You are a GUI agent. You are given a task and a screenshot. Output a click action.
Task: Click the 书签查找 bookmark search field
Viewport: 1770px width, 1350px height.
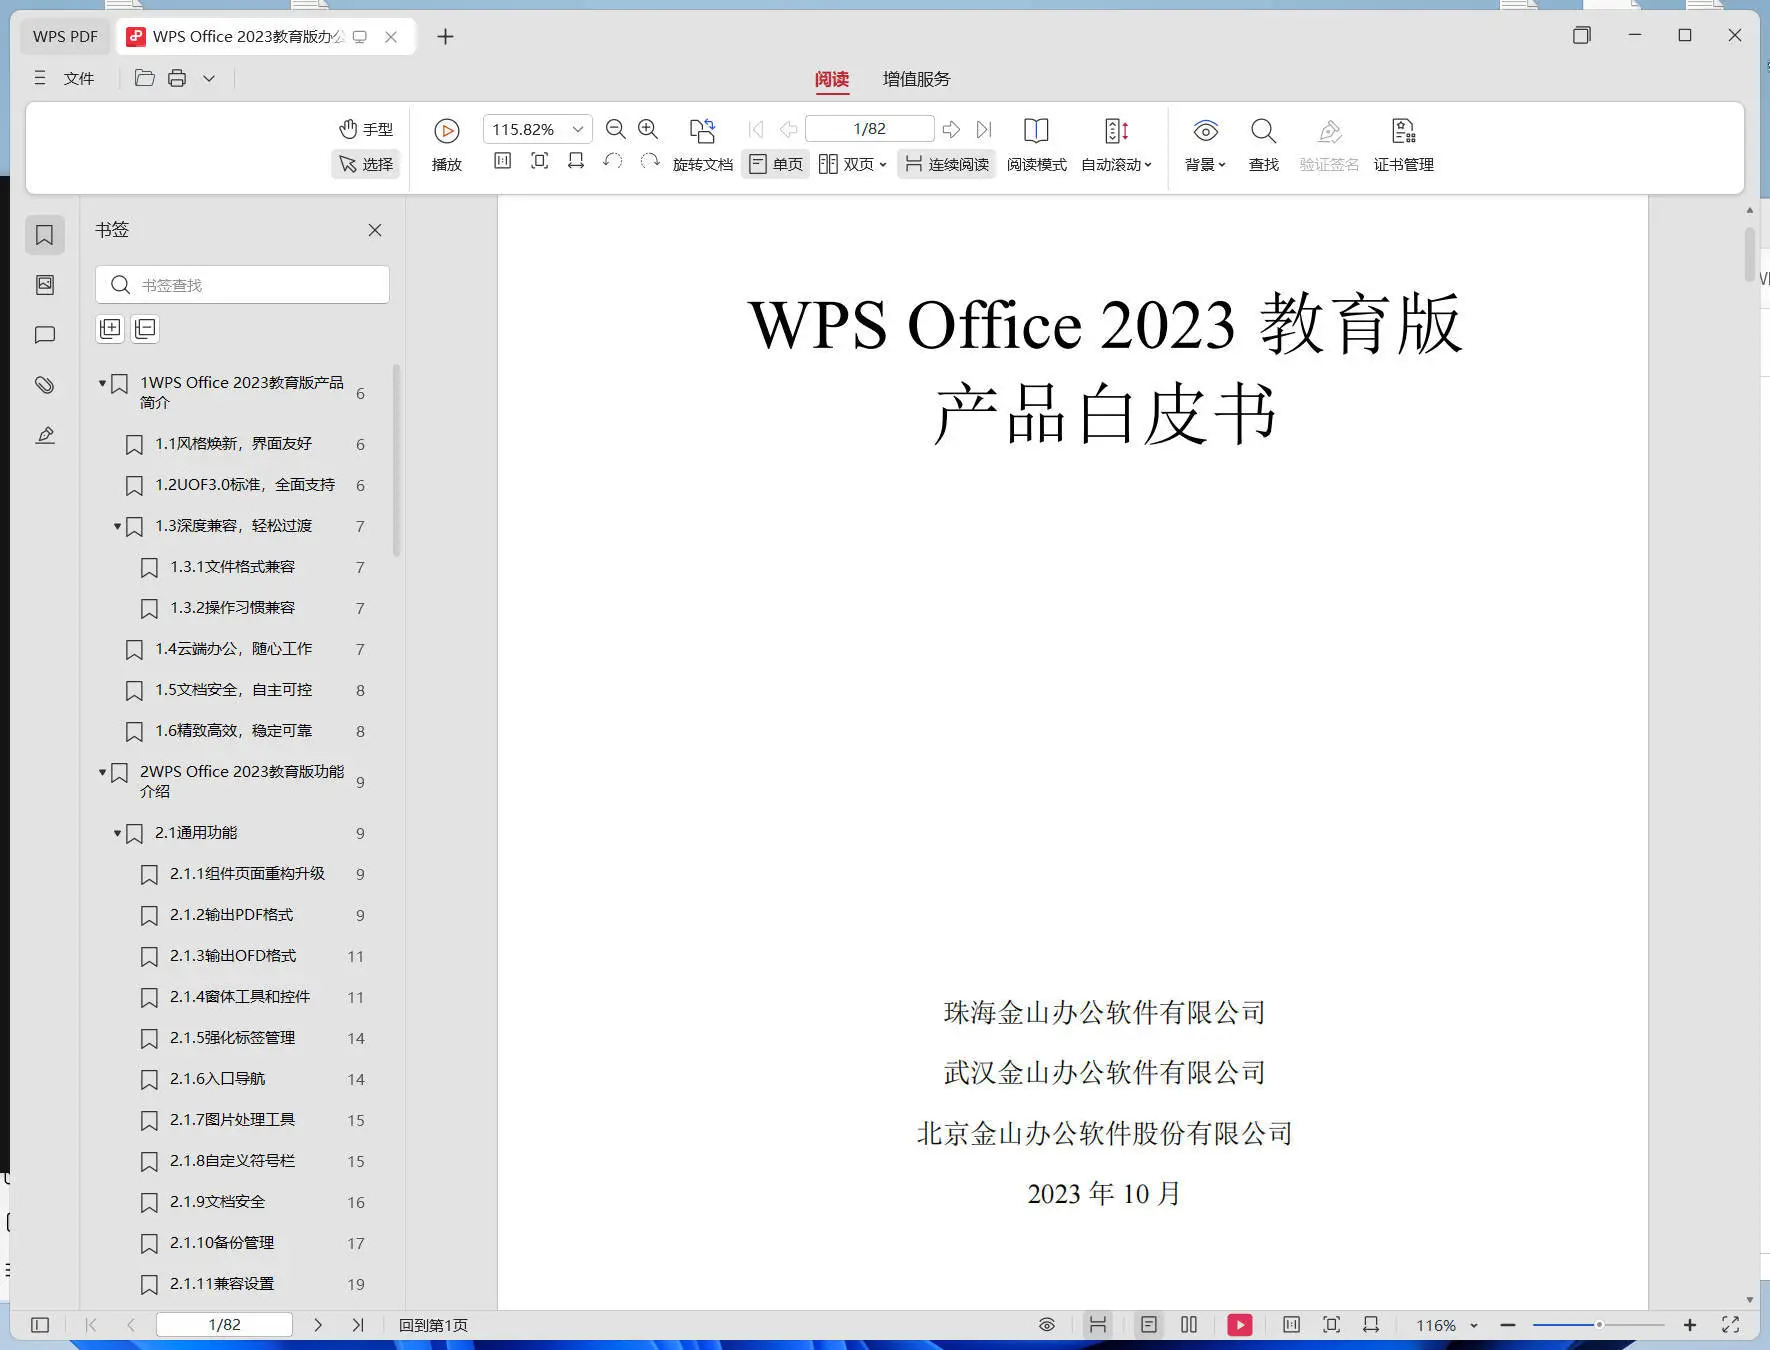242,284
